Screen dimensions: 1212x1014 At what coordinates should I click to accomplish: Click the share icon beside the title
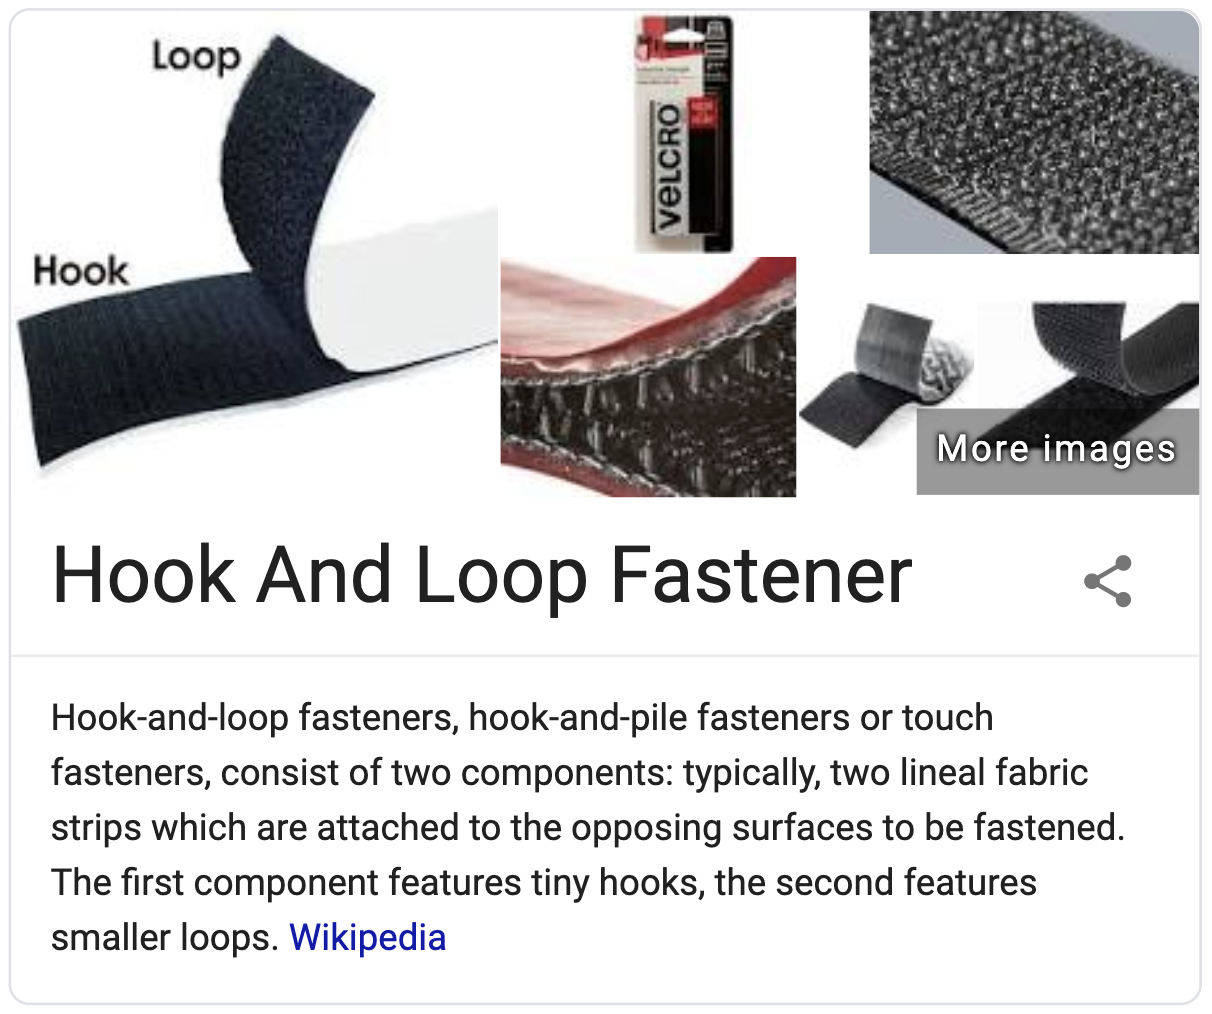tap(1108, 581)
